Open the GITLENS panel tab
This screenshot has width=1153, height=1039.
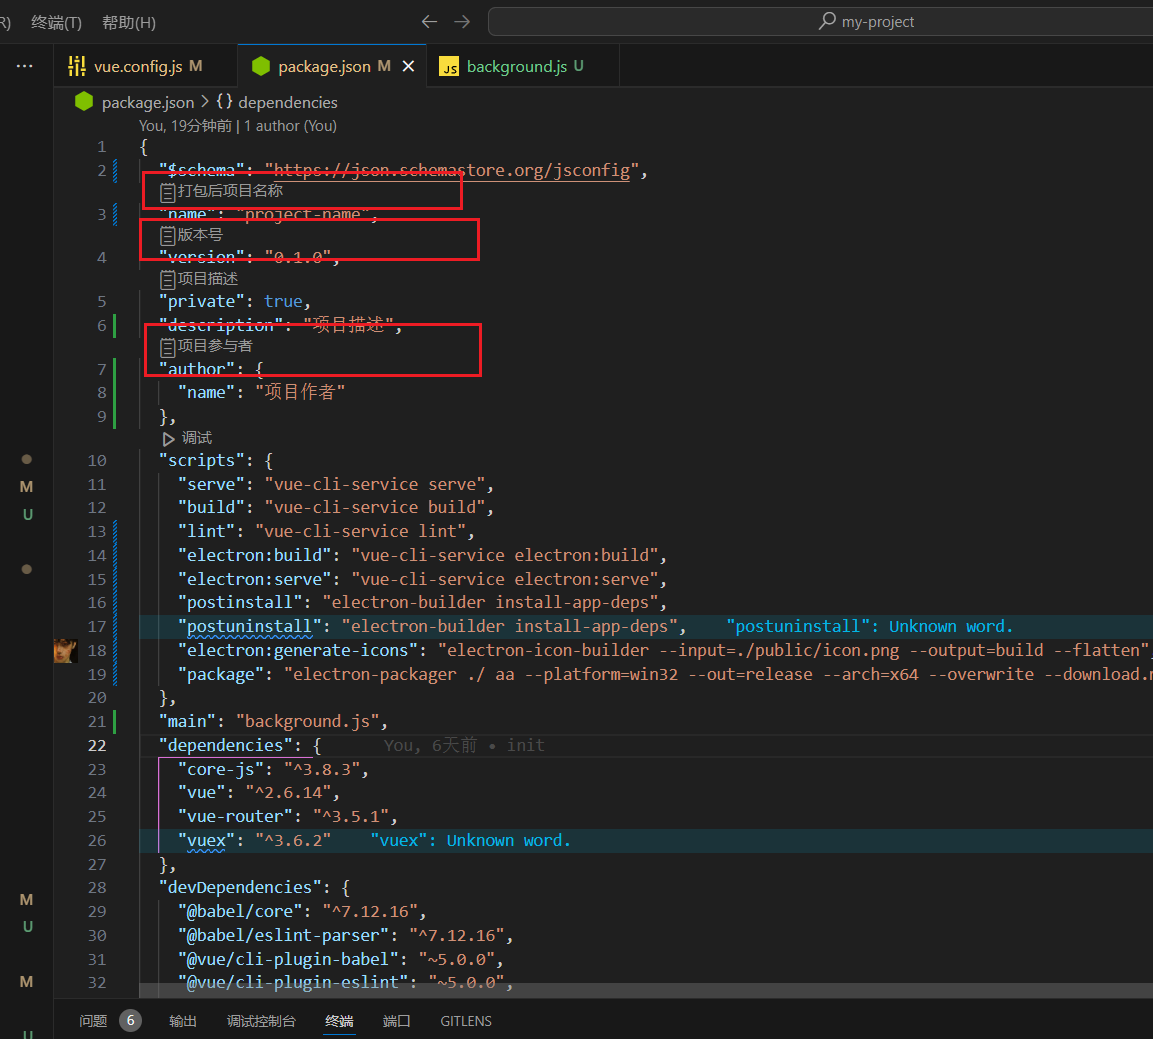(466, 1021)
